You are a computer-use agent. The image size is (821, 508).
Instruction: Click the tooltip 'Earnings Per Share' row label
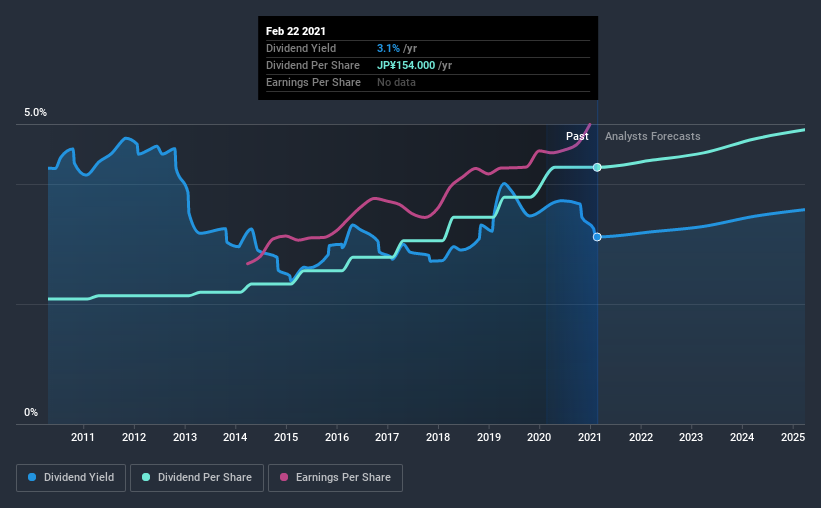[313, 82]
